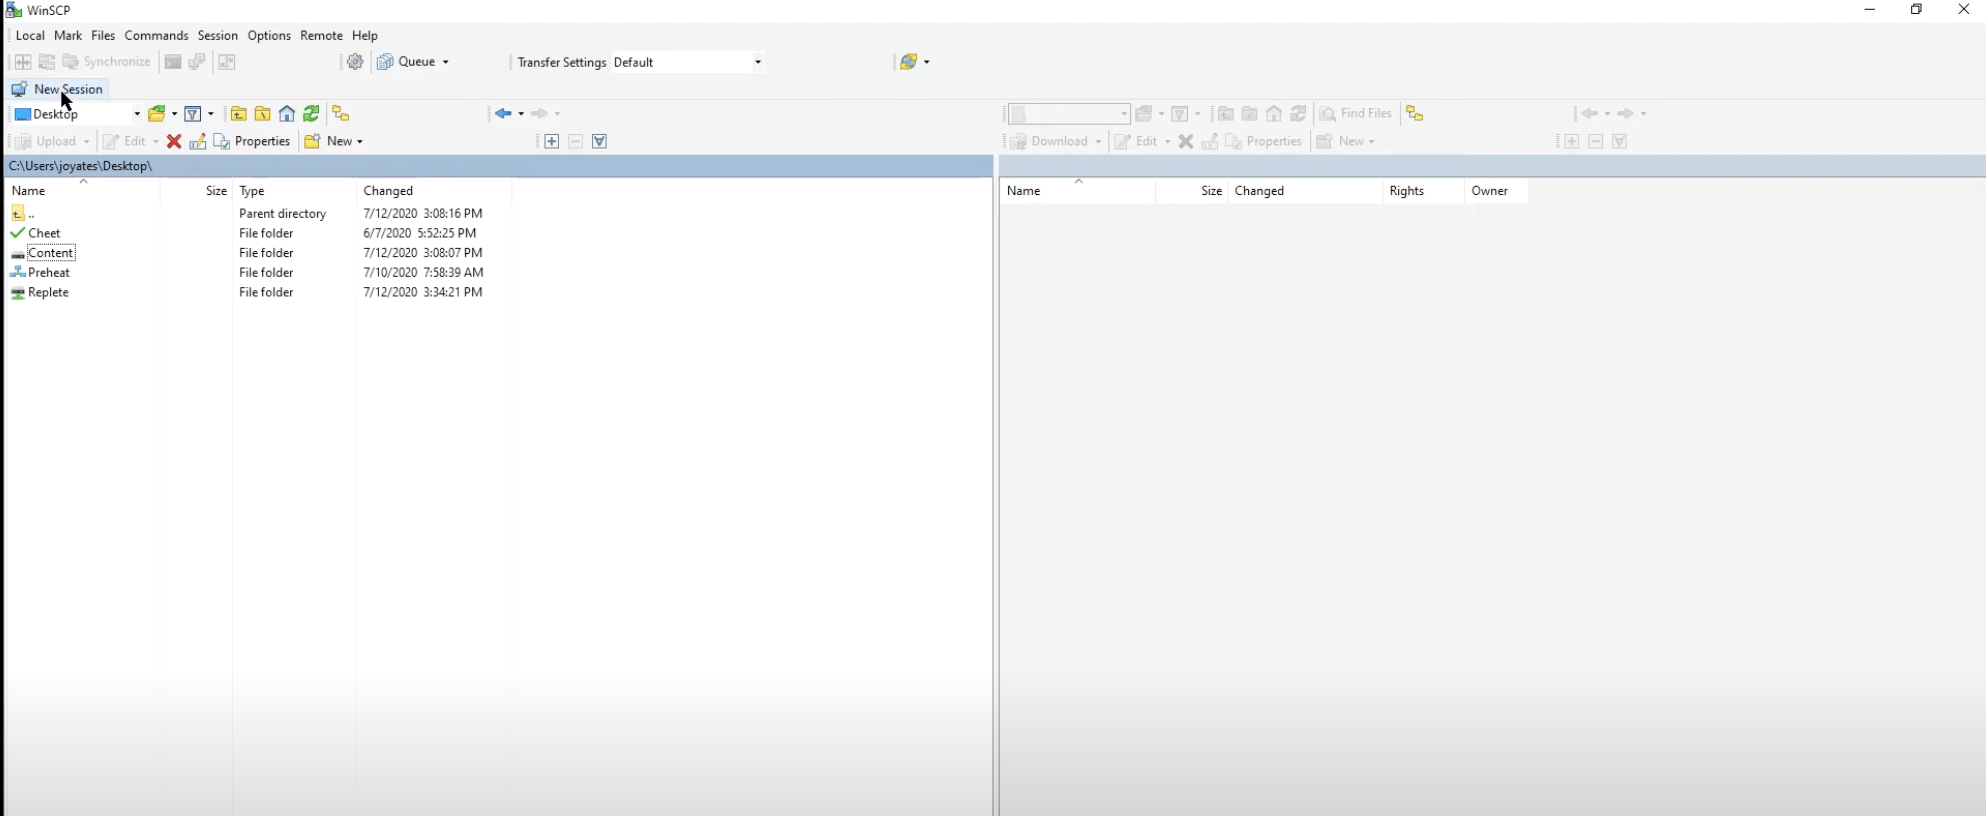This screenshot has height=816, width=1986.
Task: Click the remote Download button
Action: (1050, 142)
